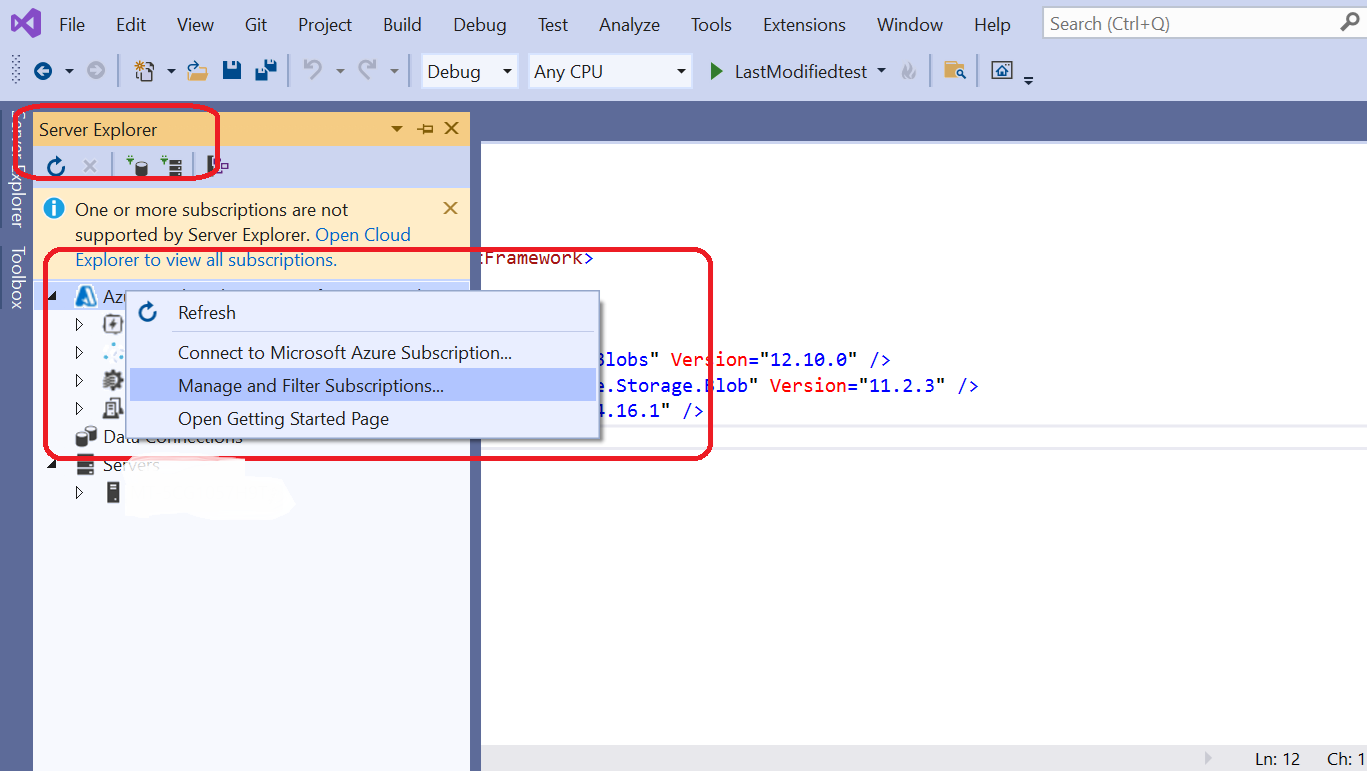Open the LastModifiedtest start target dropdown arrow
This screenshot has height=771, width=1367.
(x=881, y=71)
